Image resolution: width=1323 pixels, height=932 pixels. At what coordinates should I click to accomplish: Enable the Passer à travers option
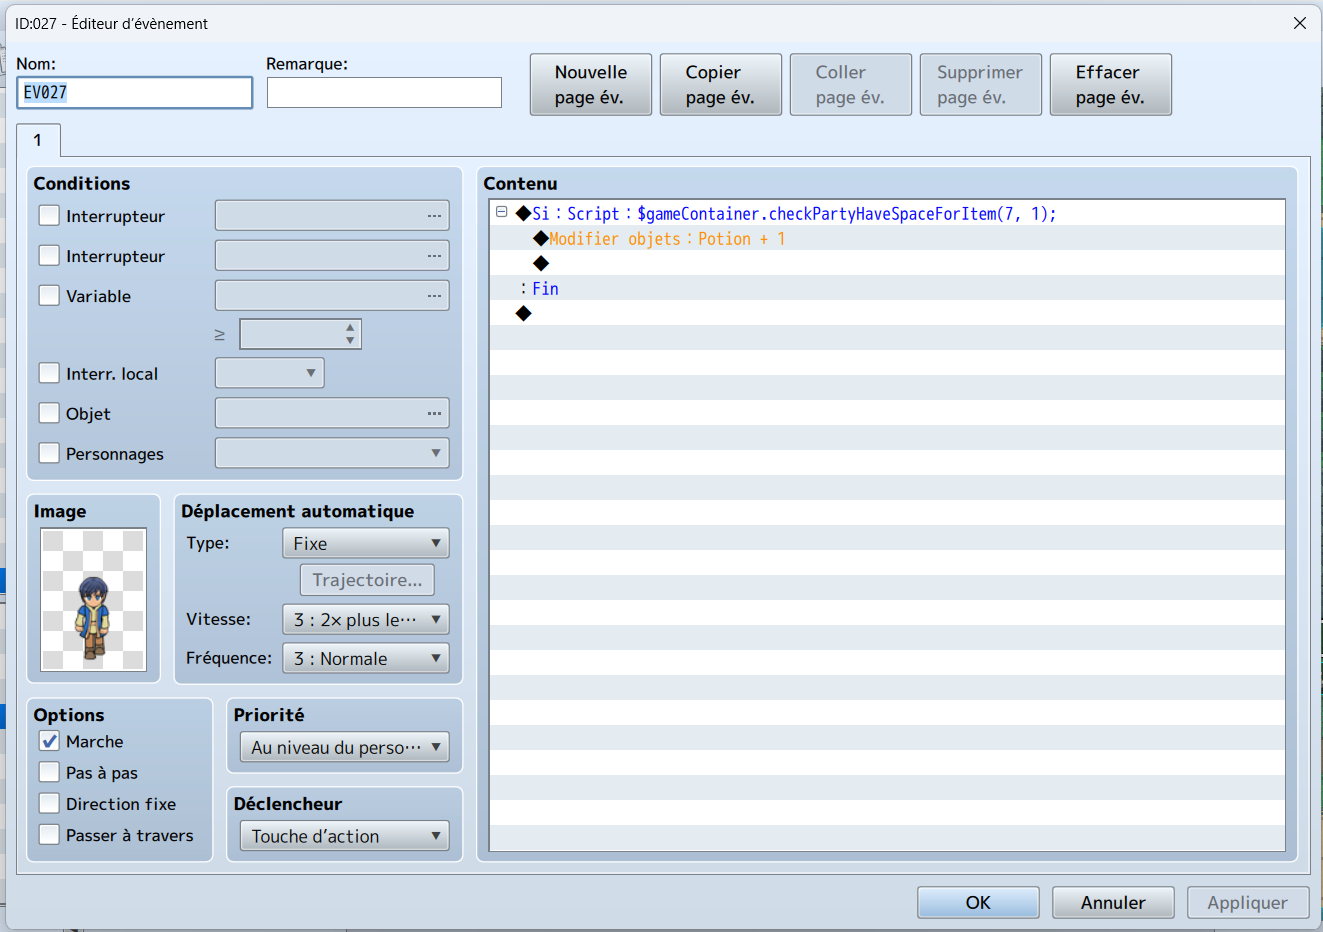coord(49,834)
